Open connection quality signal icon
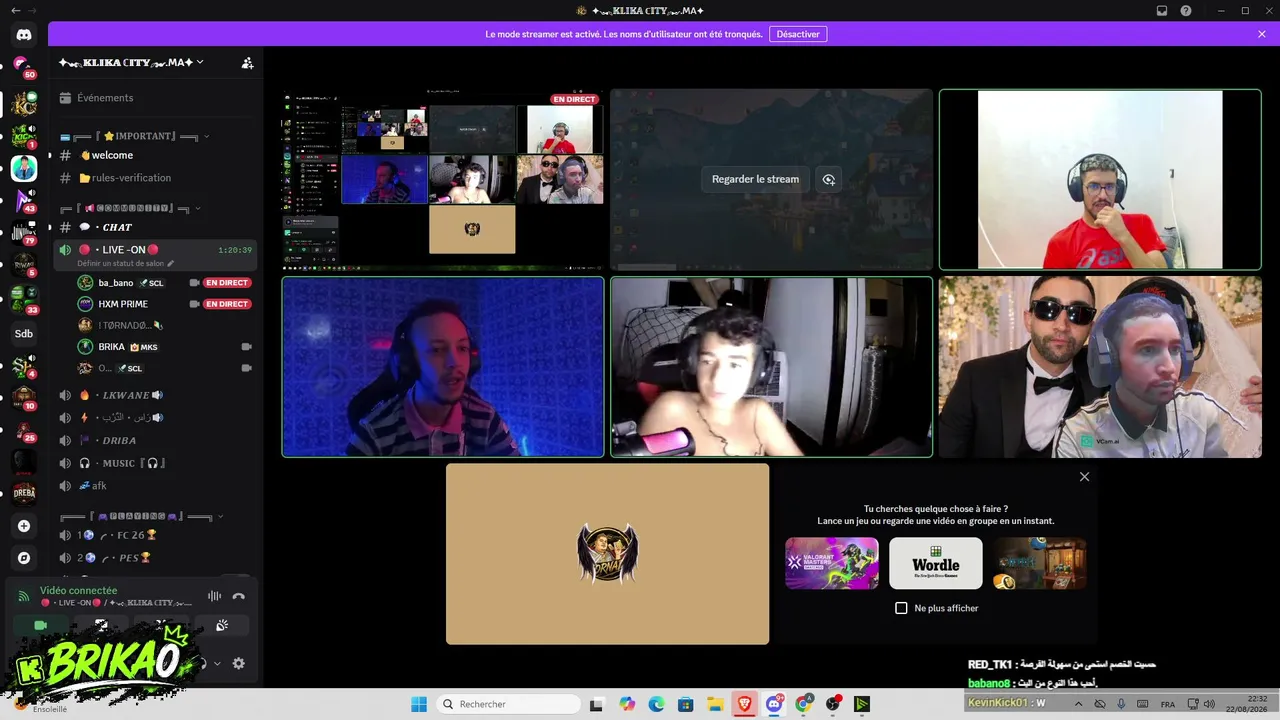Screen dimensions: 1280x720 pyautogui.click(x=24, y=596)
